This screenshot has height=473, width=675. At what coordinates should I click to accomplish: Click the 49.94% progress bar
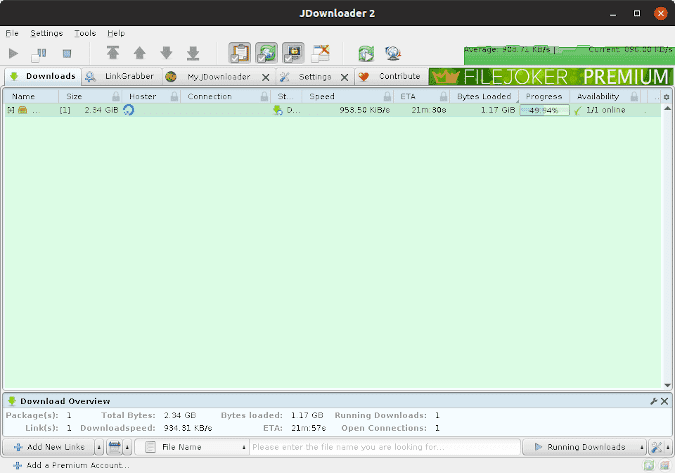click(x=544, y=110)
